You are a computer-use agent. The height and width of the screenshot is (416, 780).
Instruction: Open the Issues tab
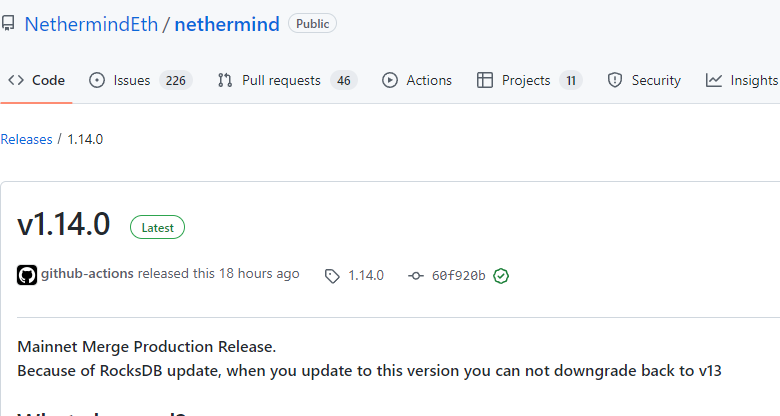click(140, 80)
